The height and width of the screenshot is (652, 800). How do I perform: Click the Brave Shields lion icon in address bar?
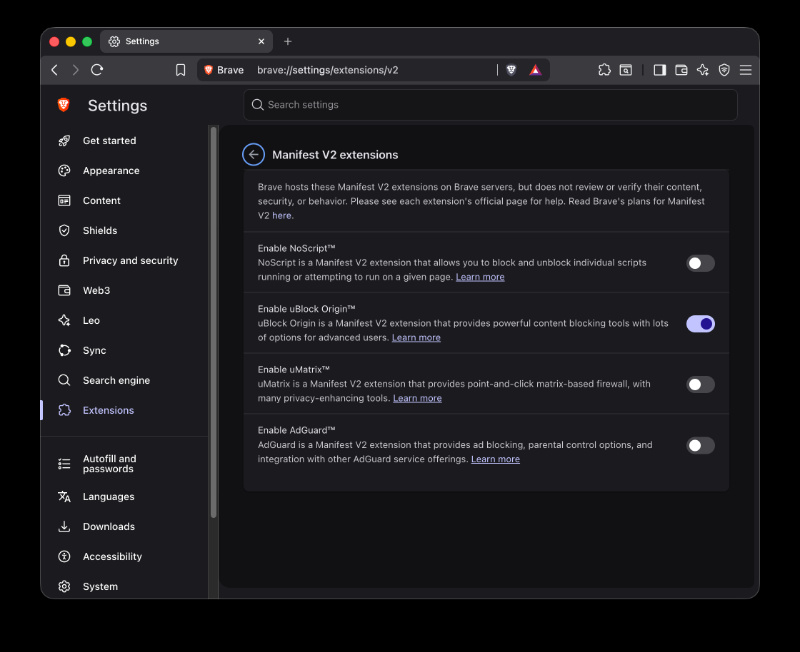click(x=511, y=70)
